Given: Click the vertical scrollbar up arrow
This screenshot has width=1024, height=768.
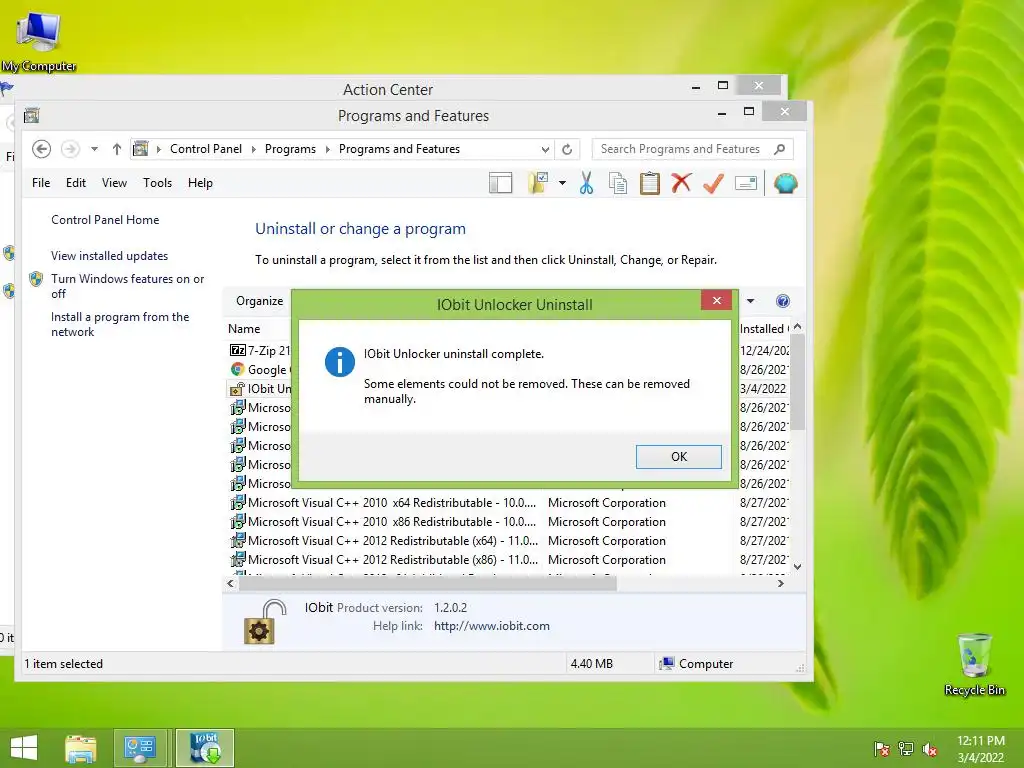Looking at the screenshot, I should pyautogui.click(x=797, y=327).
